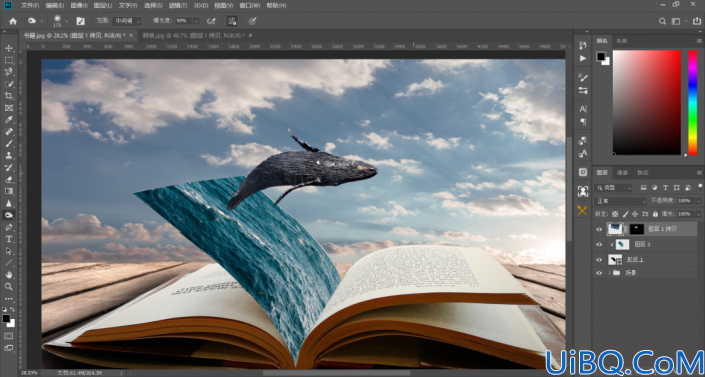Enable airbrush mode in the options bar
705x377 pixels.
click(211, 21)
